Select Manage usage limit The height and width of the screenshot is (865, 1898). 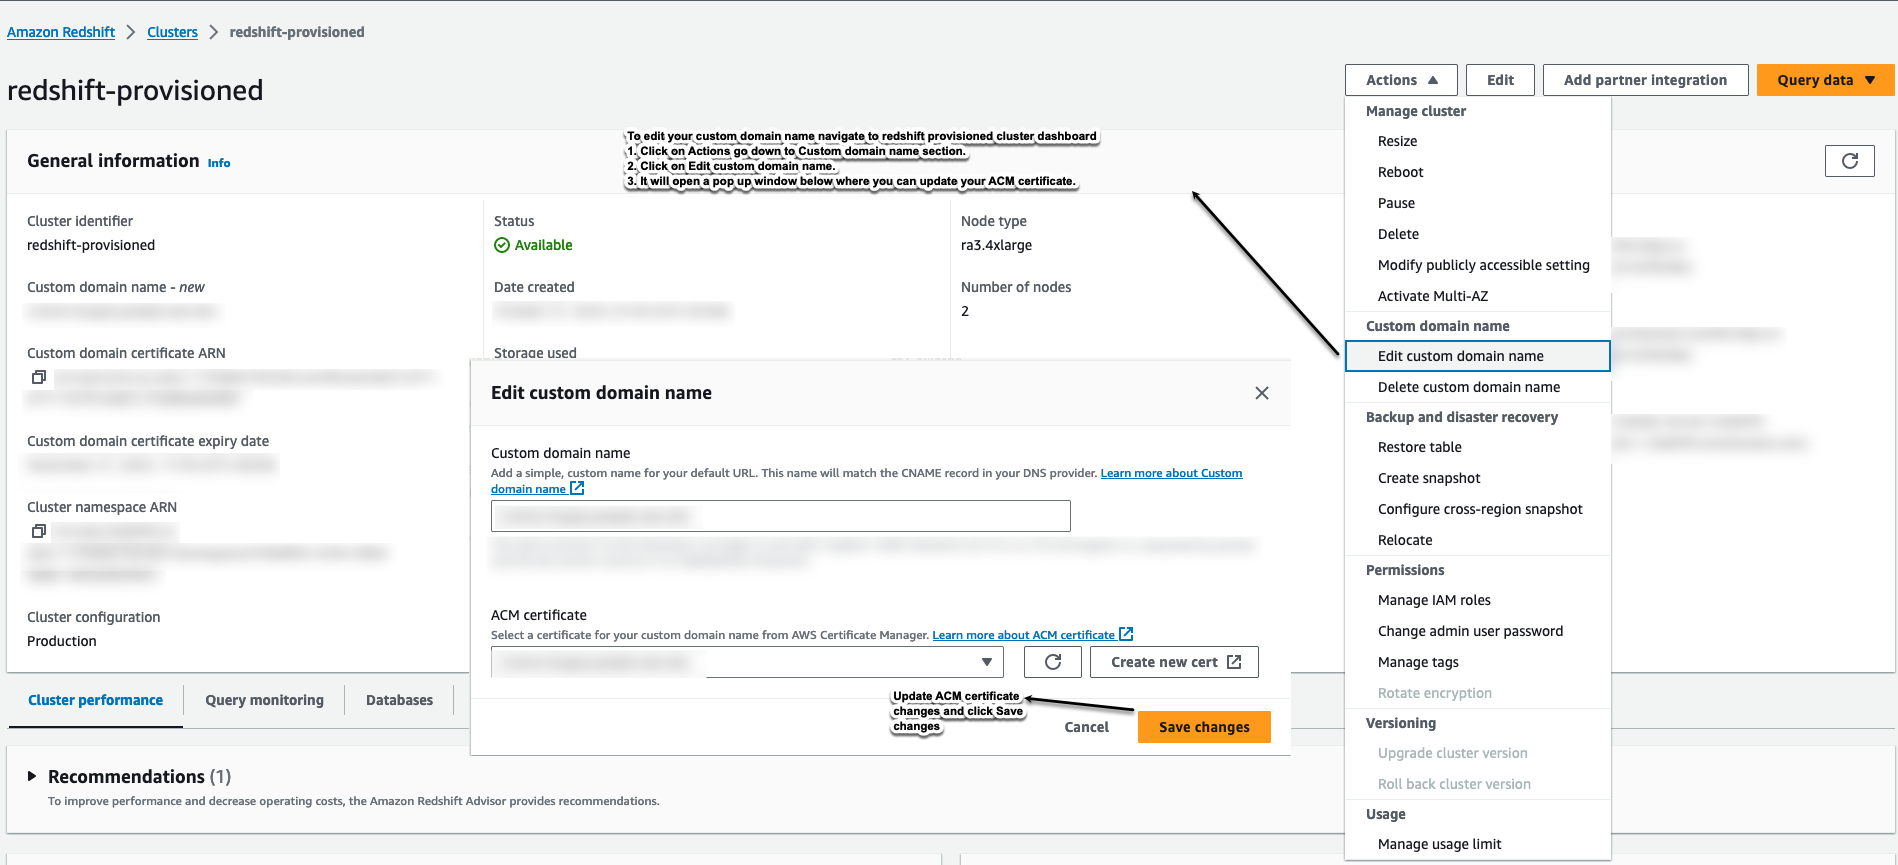pyautogui.click(x=1478, y=844)
